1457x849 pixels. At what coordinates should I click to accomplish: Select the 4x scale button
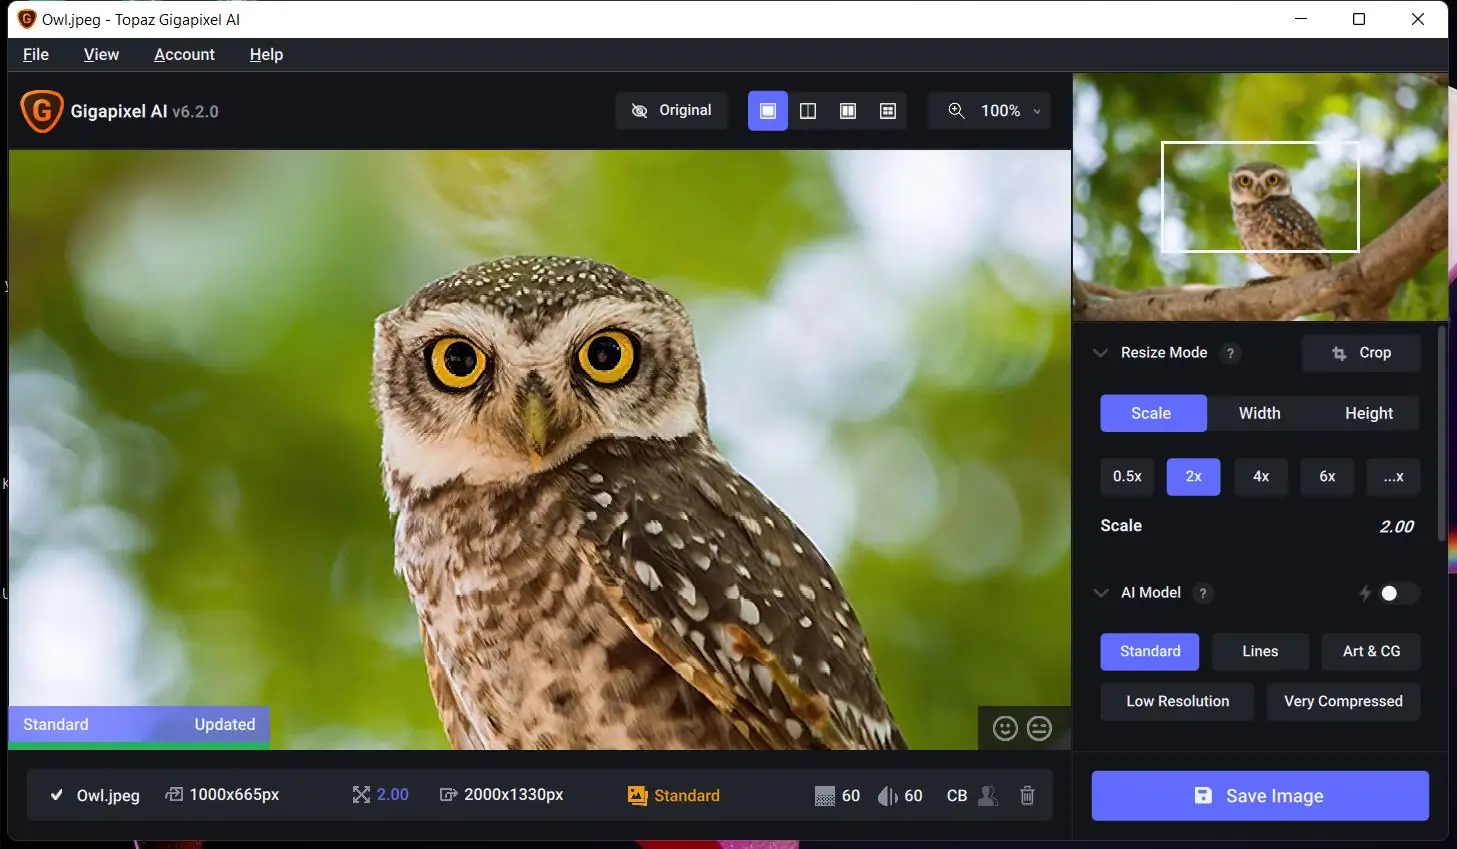click(1260, 477)
